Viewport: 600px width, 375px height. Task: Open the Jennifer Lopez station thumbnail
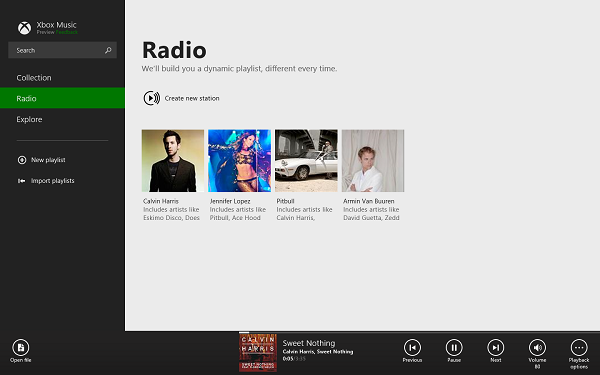pos(240,161)
